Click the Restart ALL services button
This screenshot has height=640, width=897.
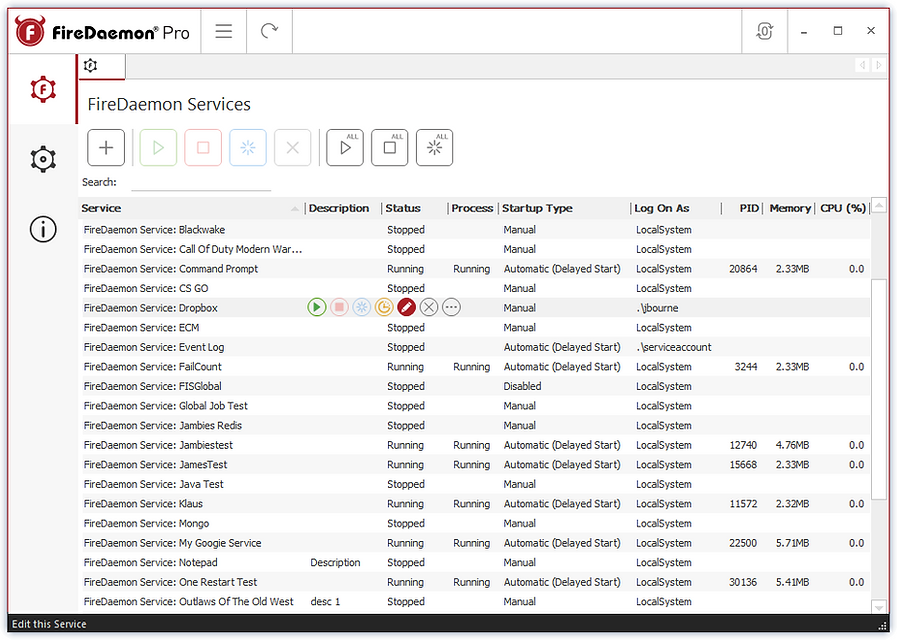(434, 148)
